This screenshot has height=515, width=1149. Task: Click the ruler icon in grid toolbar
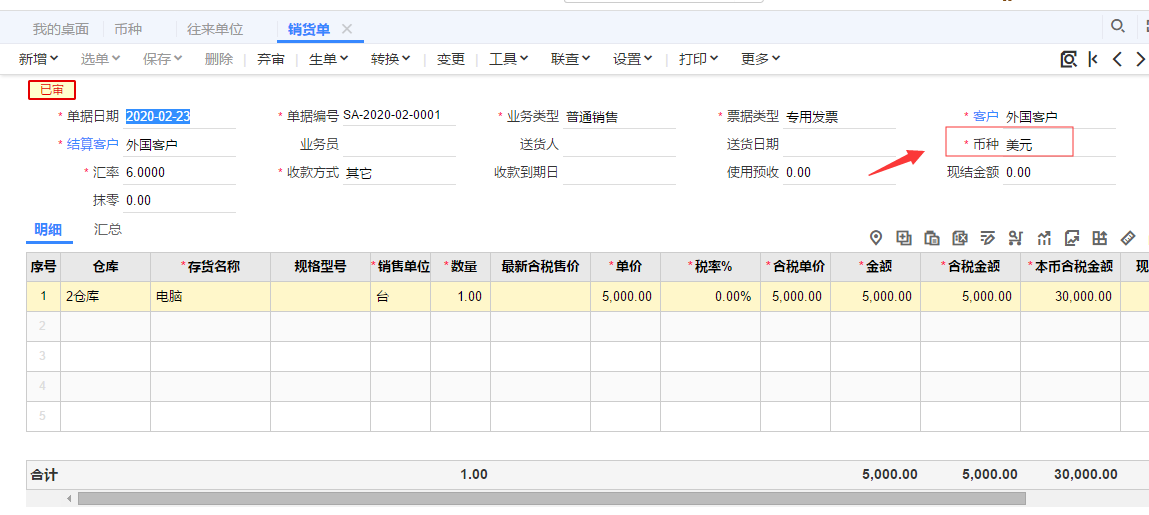tap(1128, 238)
